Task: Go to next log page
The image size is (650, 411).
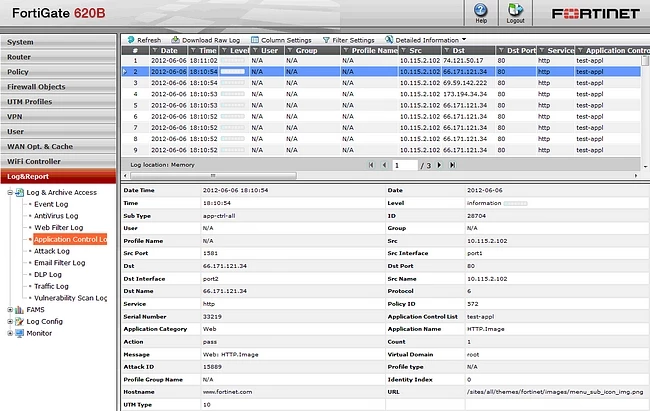Action: point(439,165)
